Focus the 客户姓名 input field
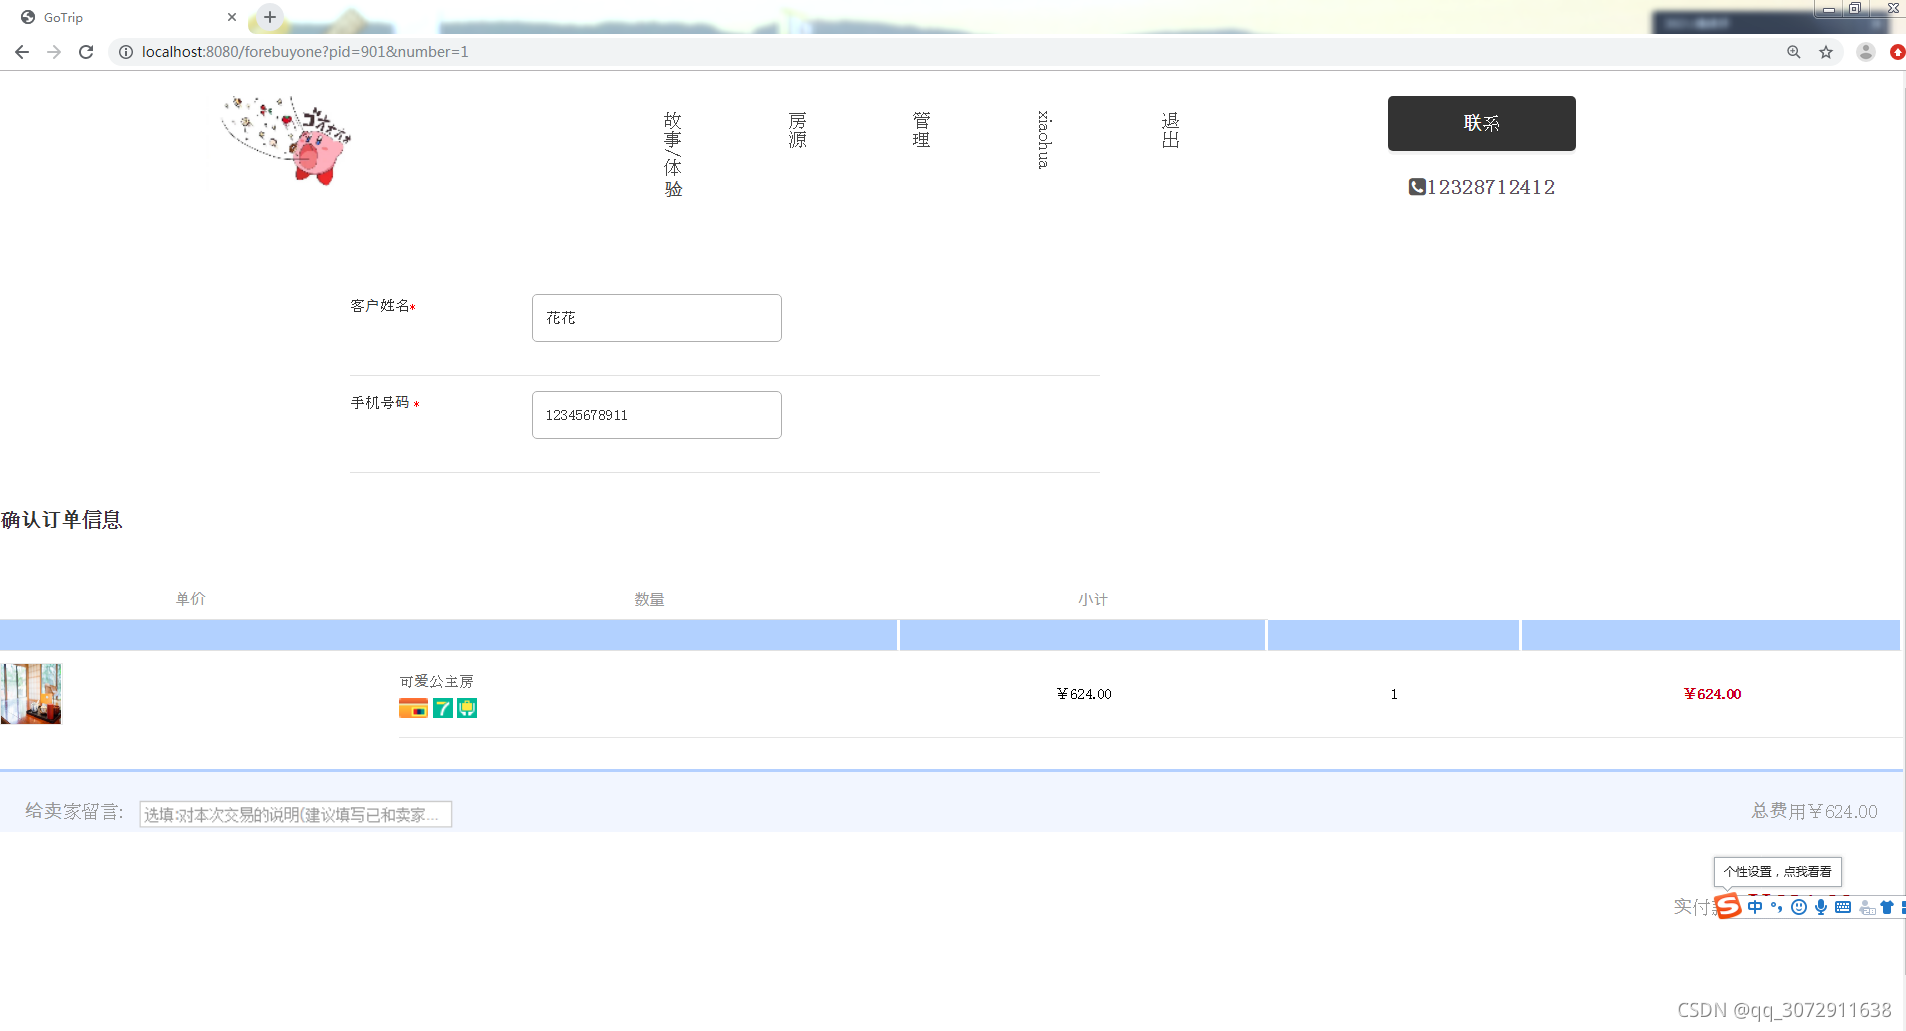Image resolution: width=1906 pixels, height=1031 pixels. pos(656,318)
